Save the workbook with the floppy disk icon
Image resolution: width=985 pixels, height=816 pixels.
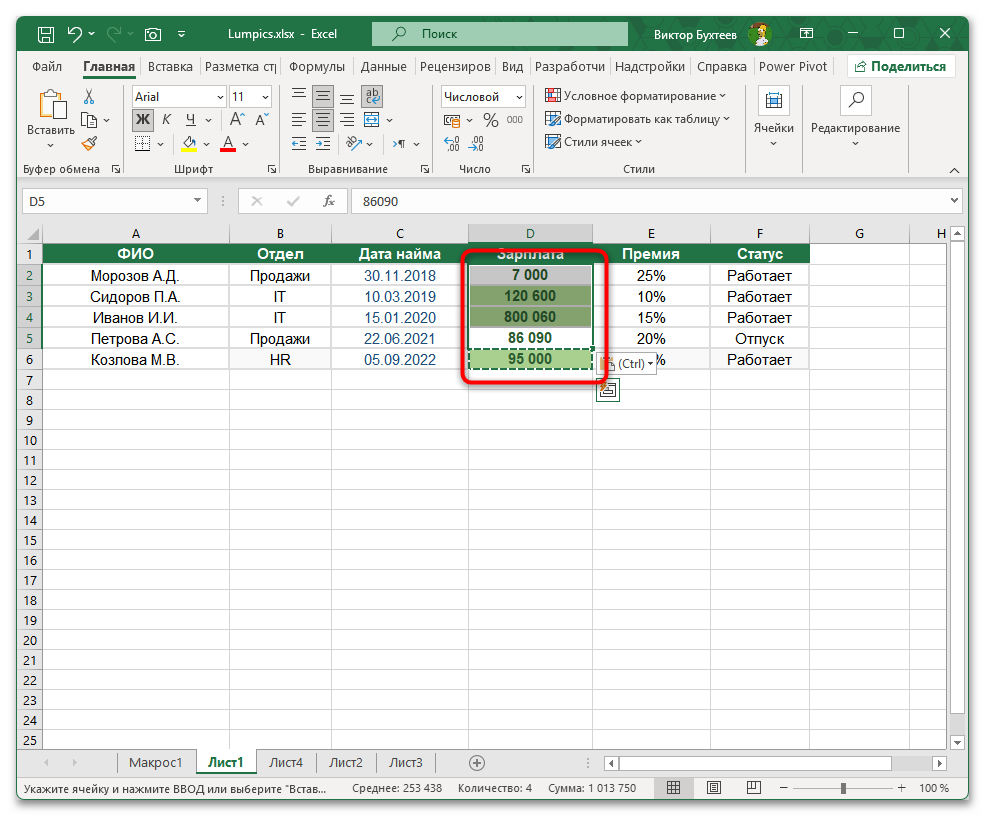46,34
